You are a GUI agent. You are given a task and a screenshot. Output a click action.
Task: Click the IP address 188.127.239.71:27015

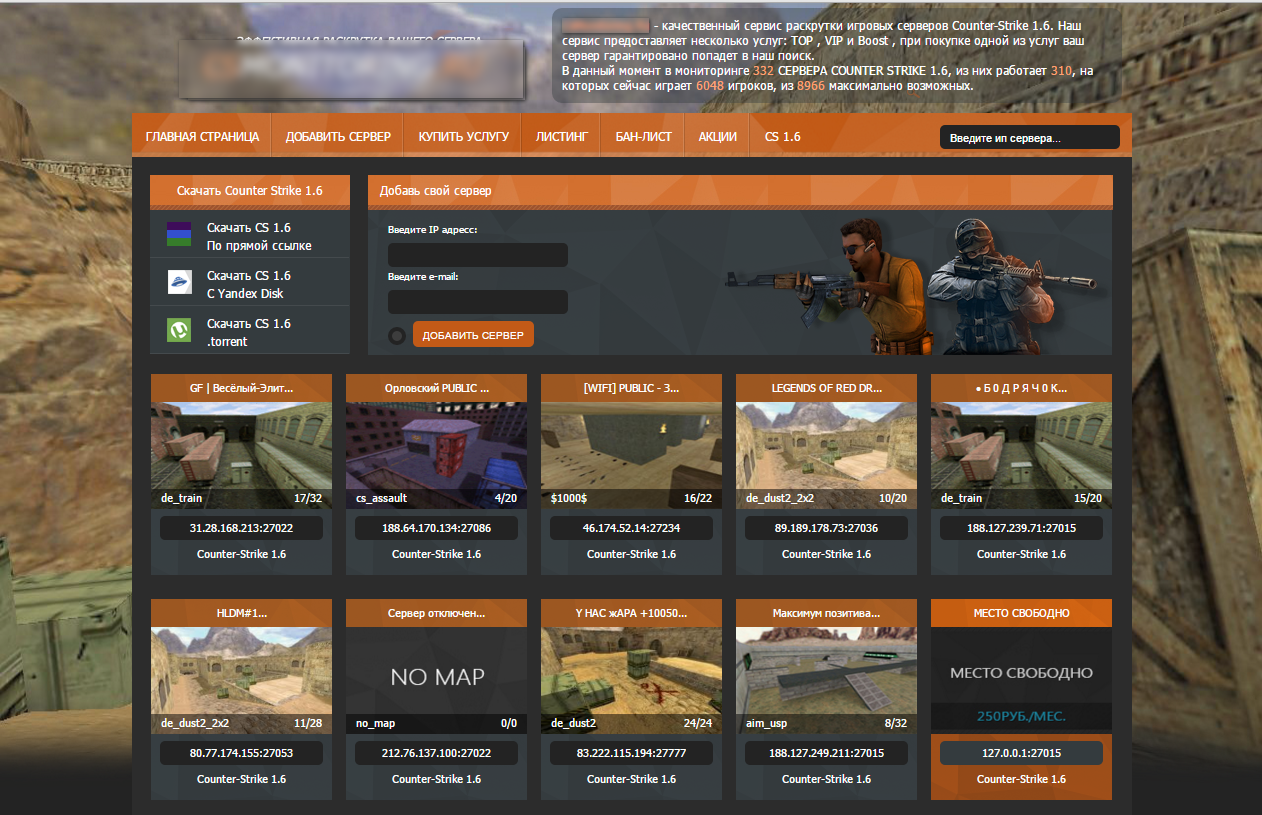coord(1021,528)
